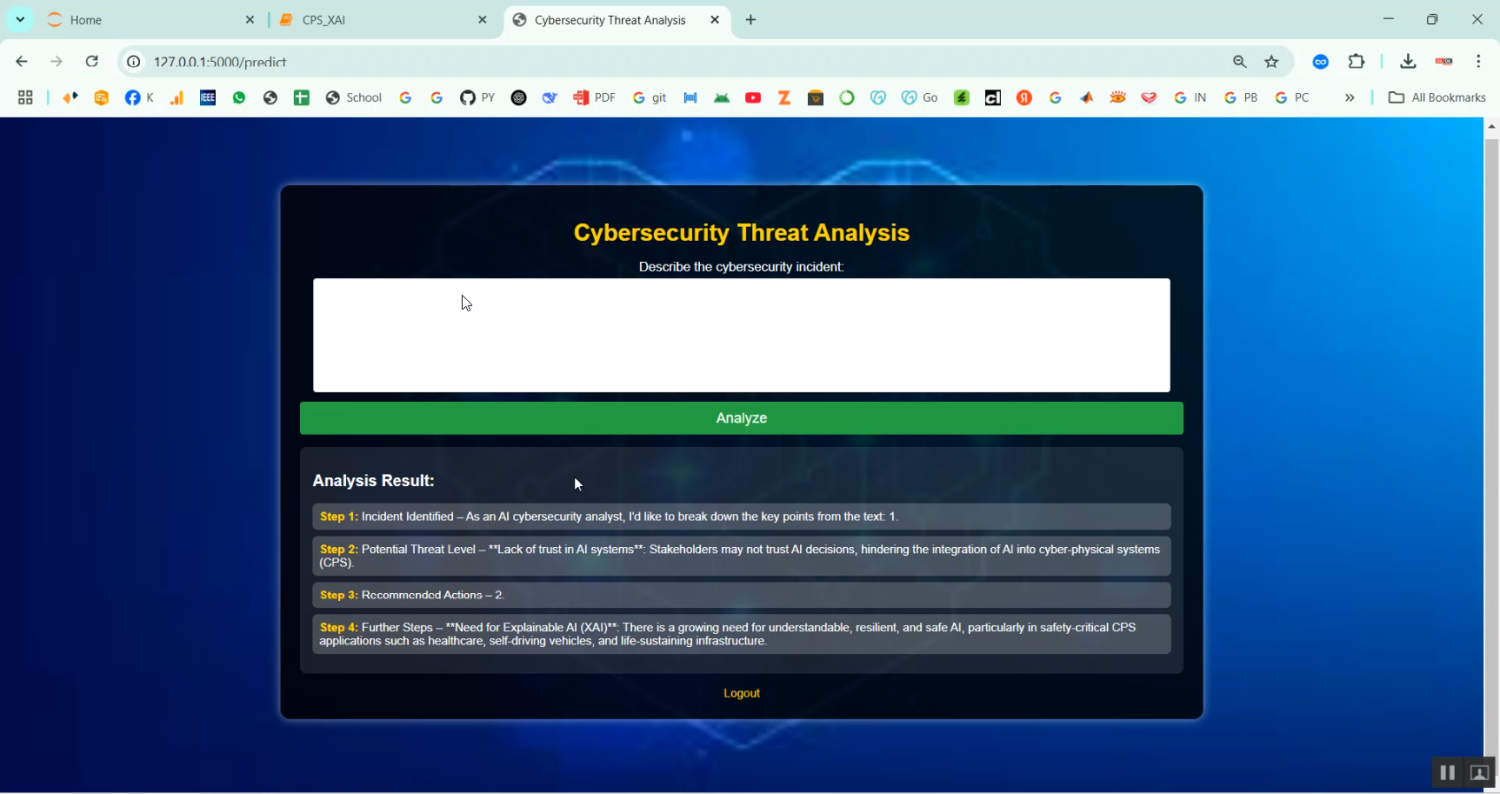Open the Downloads panel

[1408, 62]
